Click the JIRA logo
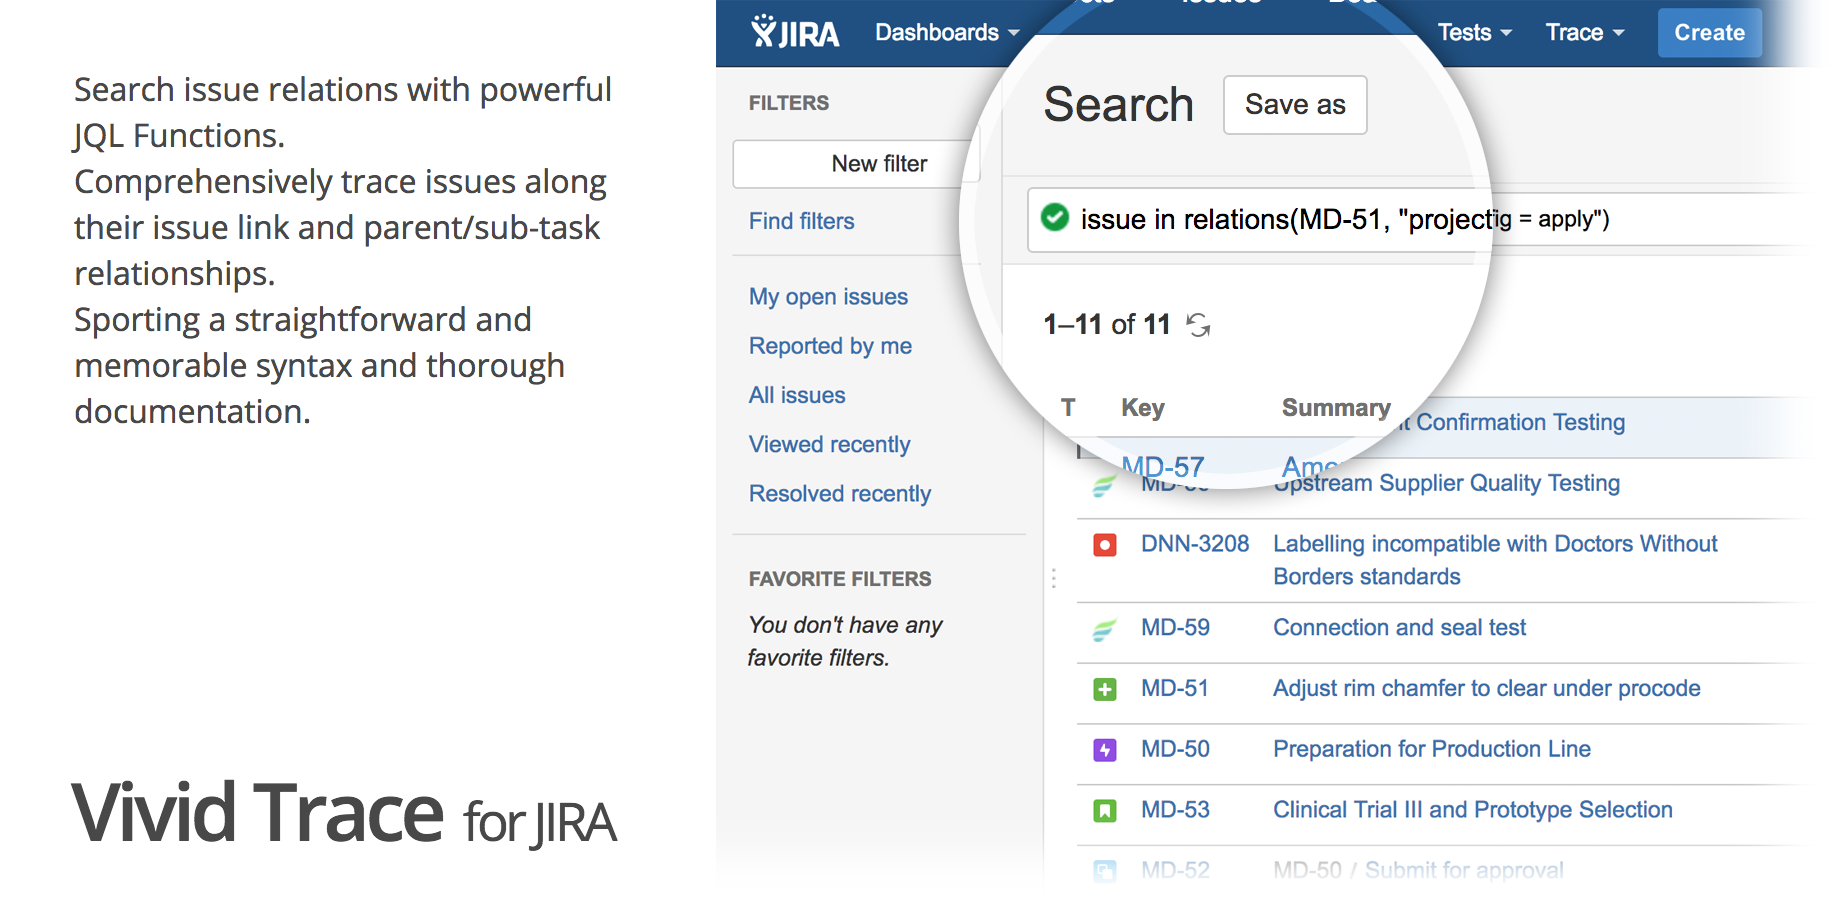The image size is (1840, 900). pyautogui.click(x=795, y=32)
